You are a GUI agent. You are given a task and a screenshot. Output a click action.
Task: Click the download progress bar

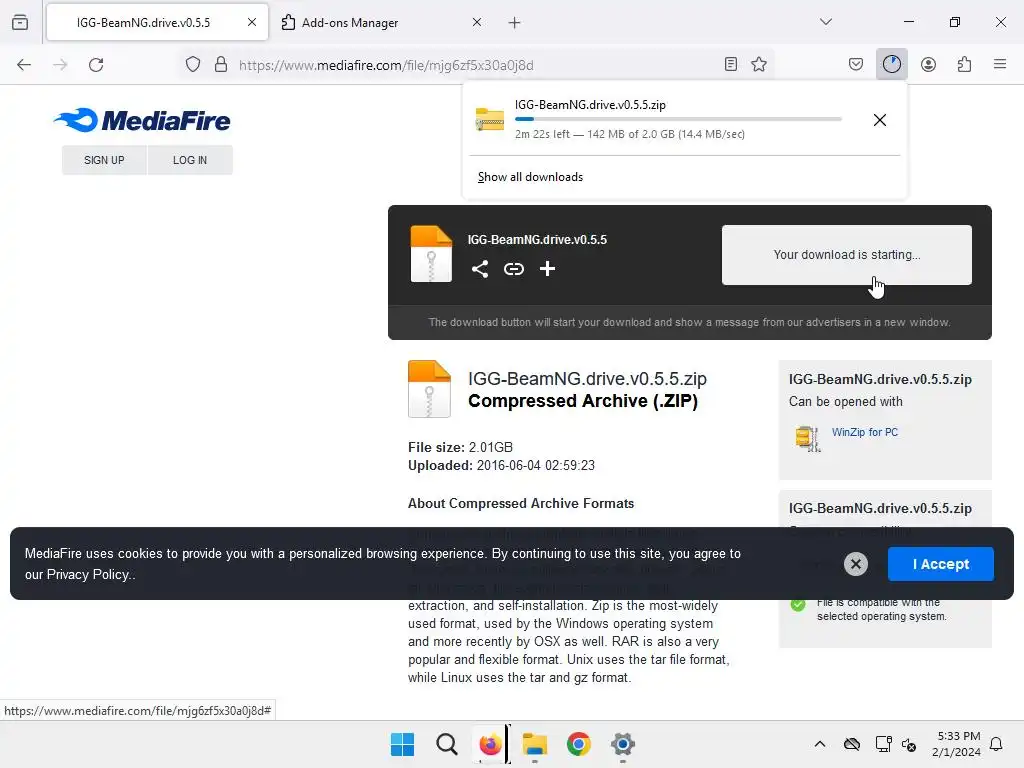point(678,119)
